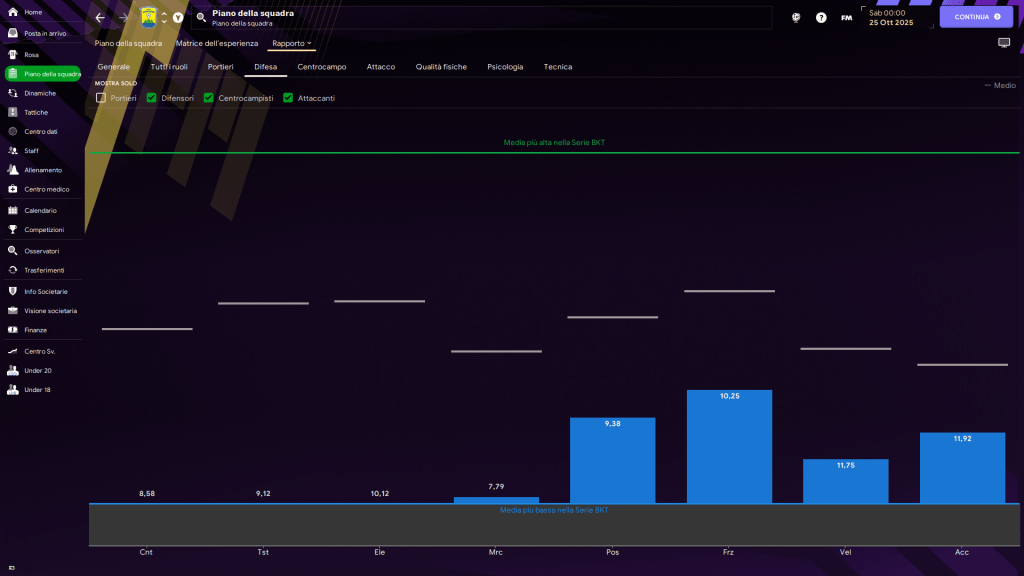
Task: Select the Qualità fisiche tab
Action: click(x=441, y=67)
